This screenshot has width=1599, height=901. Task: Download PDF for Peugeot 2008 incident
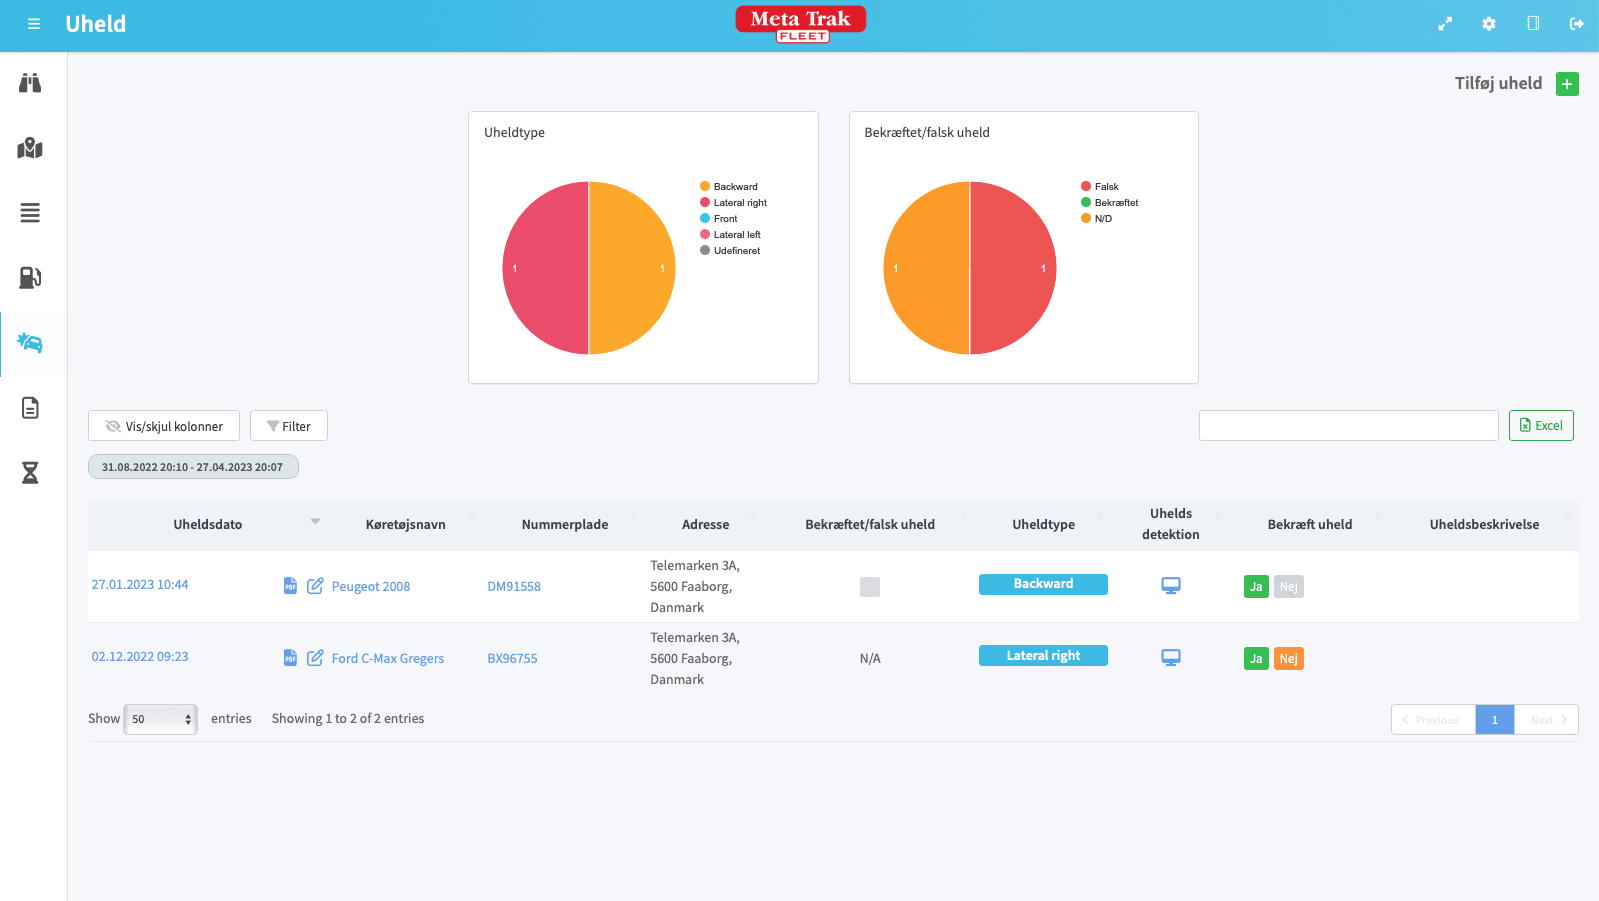(290, 586)
